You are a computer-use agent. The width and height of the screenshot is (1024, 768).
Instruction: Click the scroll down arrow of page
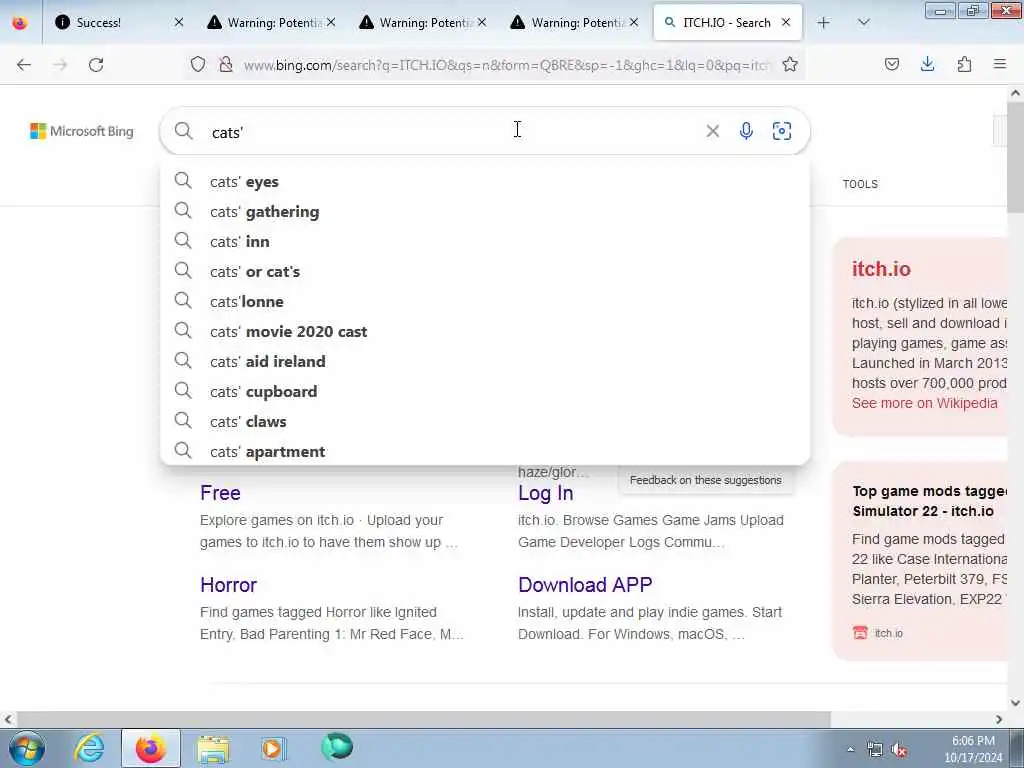(1015, 703)
